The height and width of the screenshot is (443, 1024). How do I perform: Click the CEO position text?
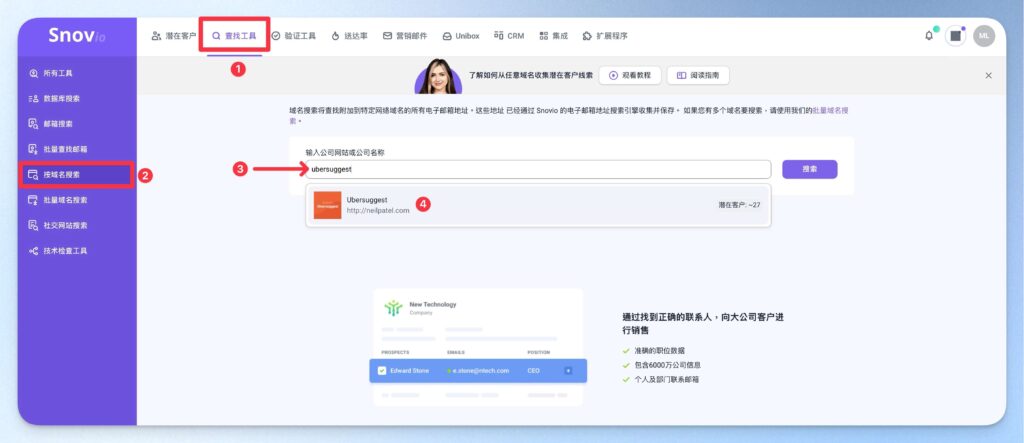534,370
